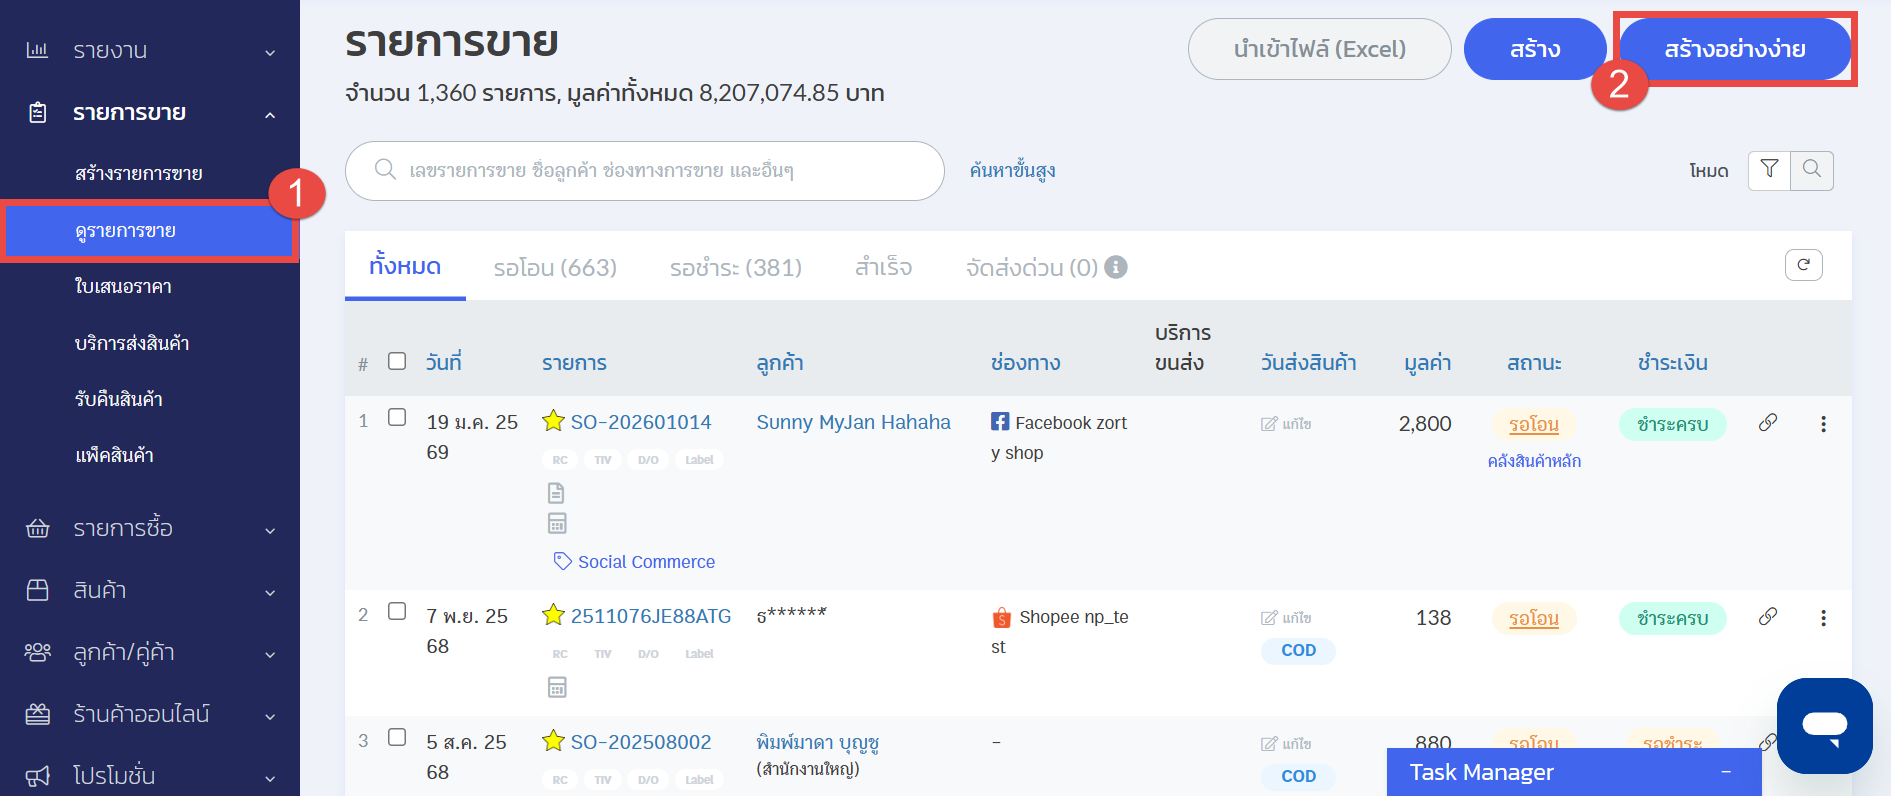This screenshot has height=796, width=1891.
Task: Switch to the รอโอน (663) tab
Action: point(555,268)
